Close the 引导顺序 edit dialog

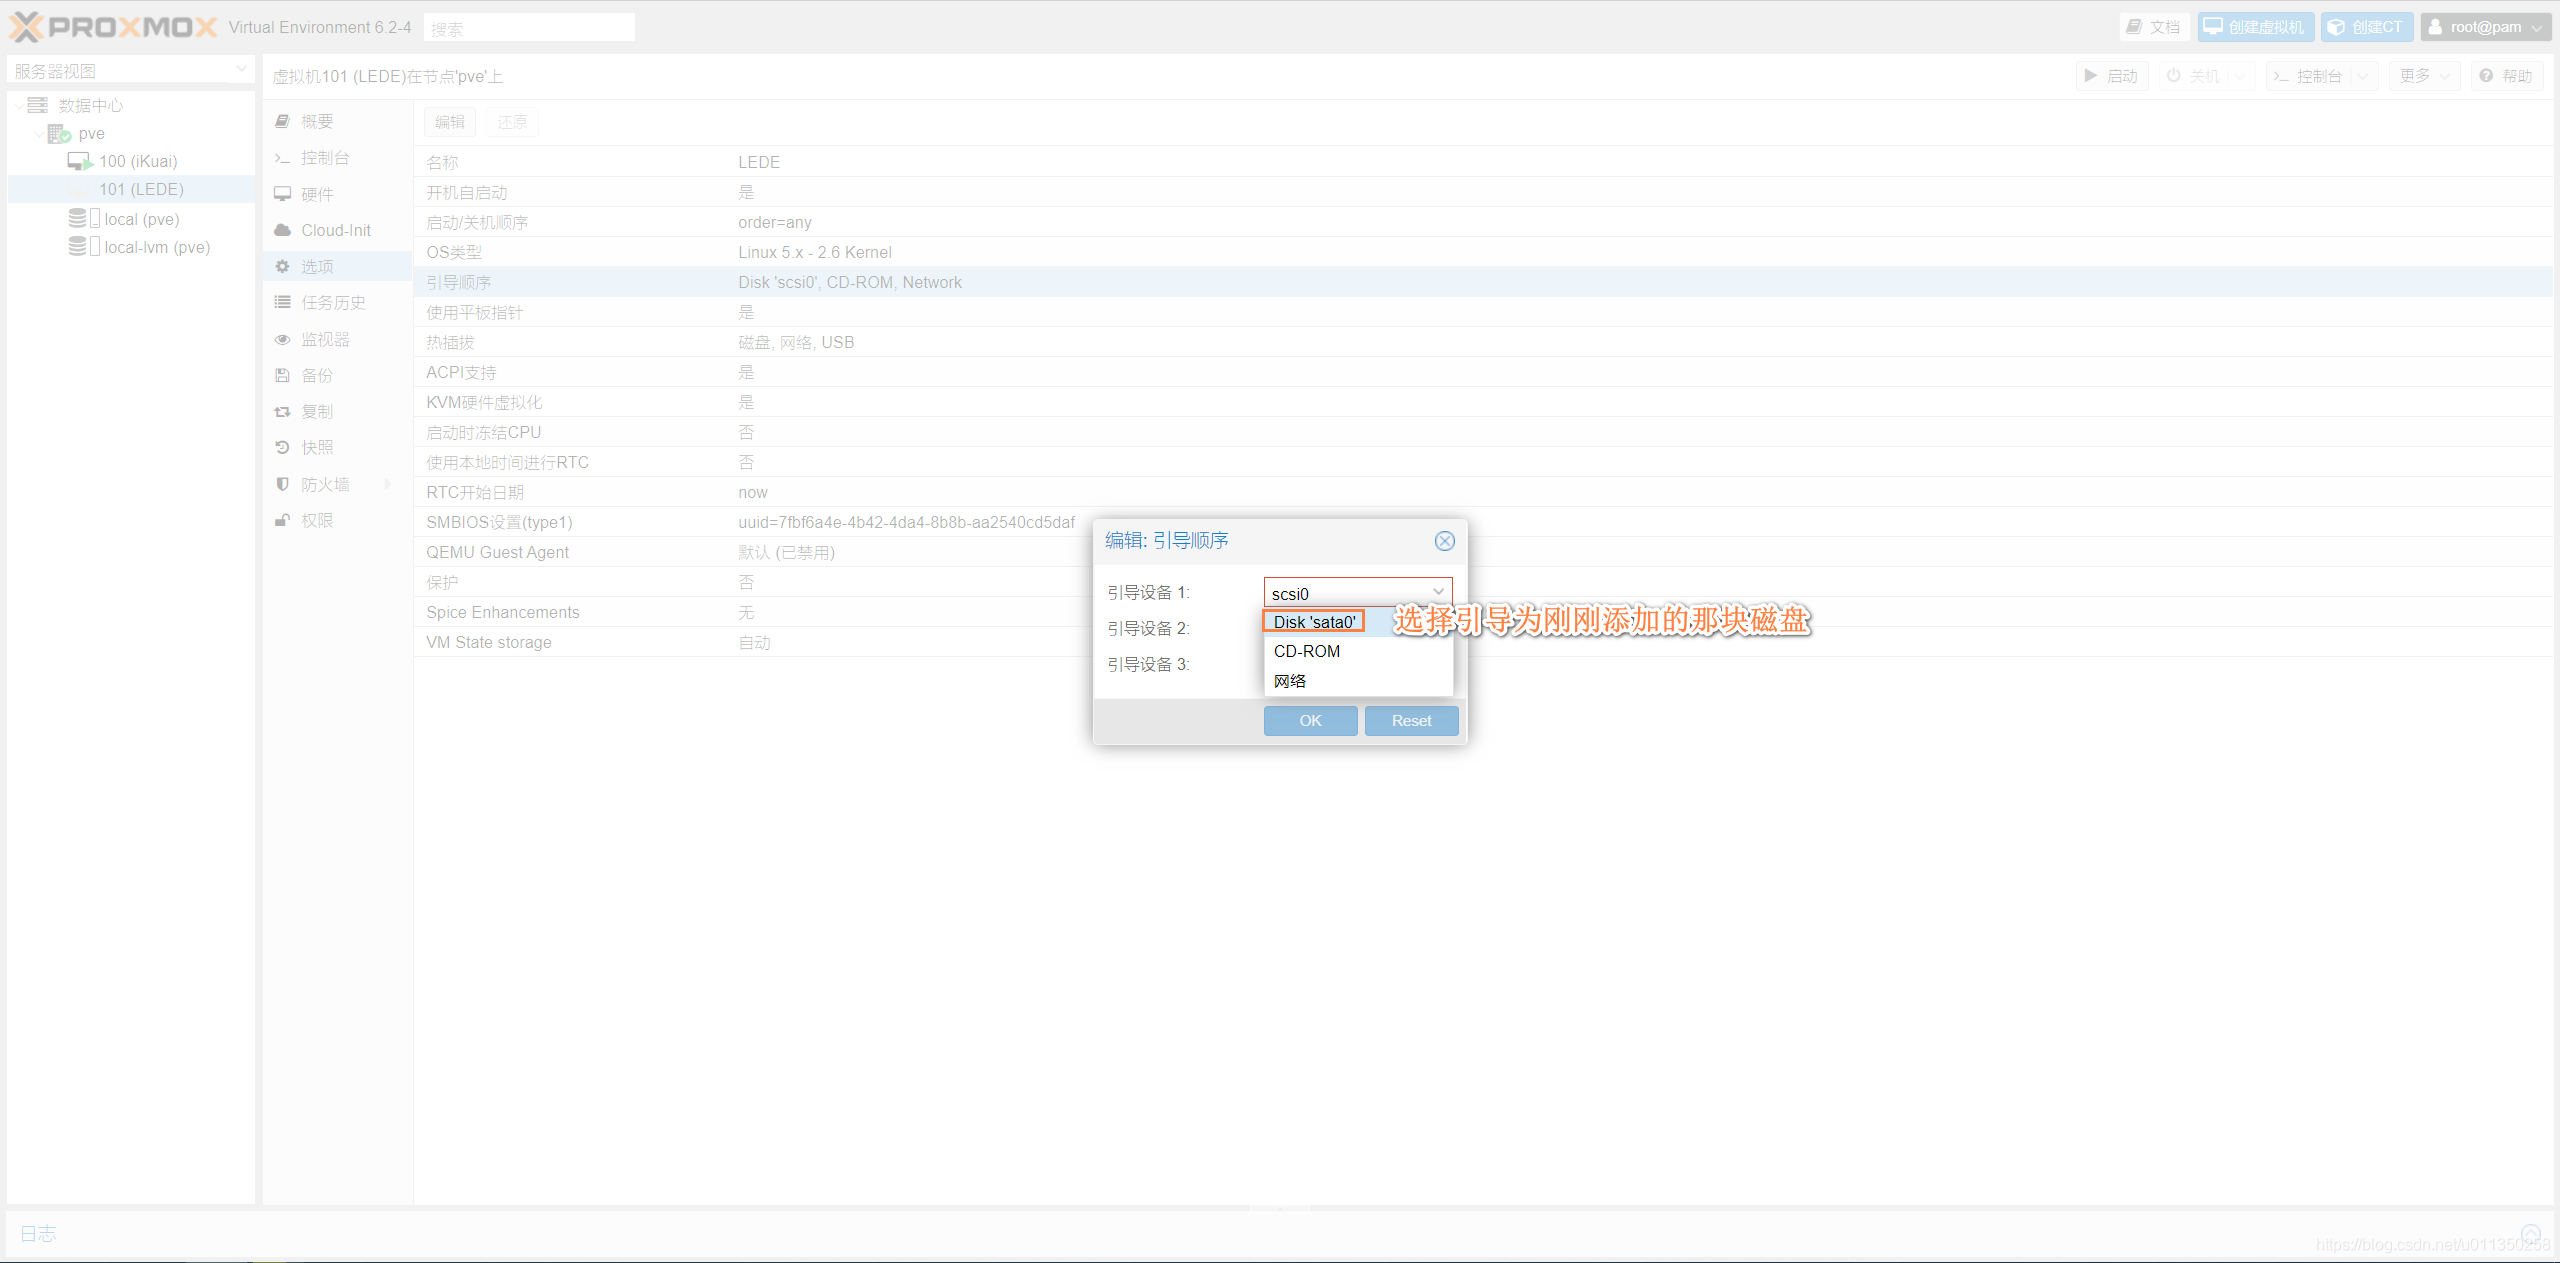[x=1444, y=541]
